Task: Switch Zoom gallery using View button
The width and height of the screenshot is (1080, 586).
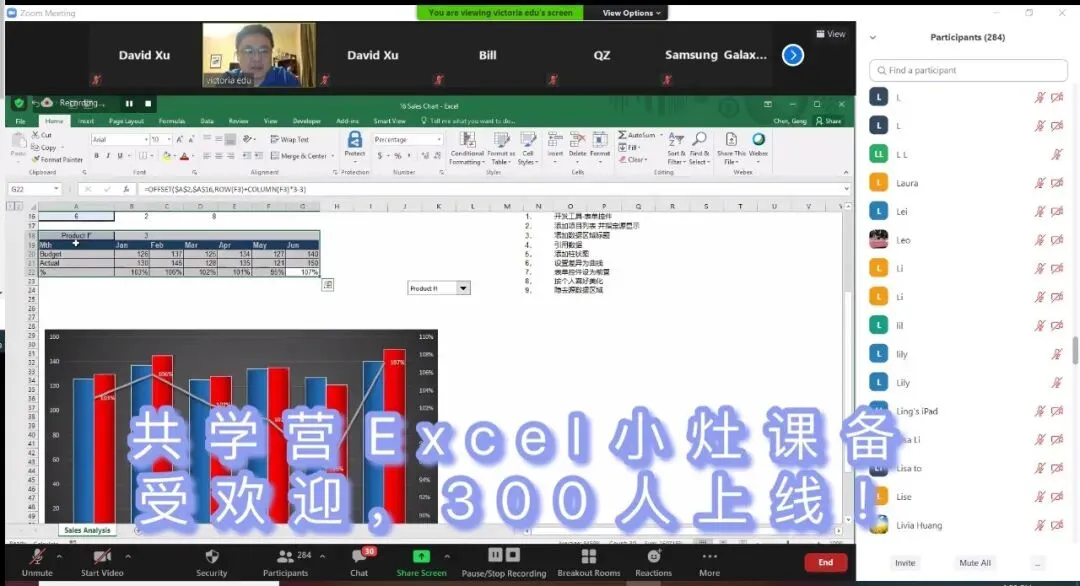Action: click(831, 34)
